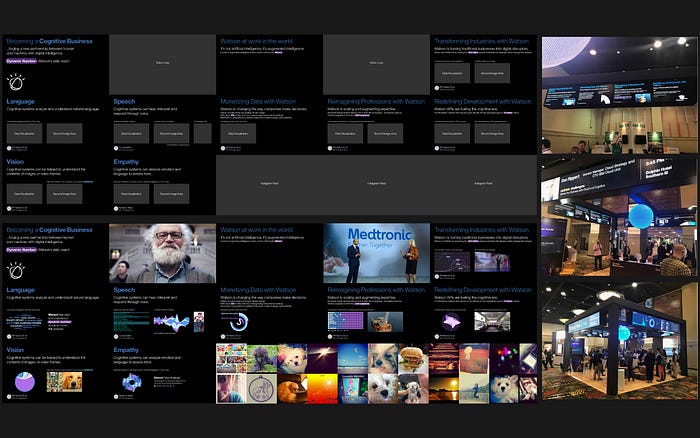Viewport: 700px width, 438px height.
Task: Select the purple poodle photo in the Instagram grid
Action: click(262, 359)
